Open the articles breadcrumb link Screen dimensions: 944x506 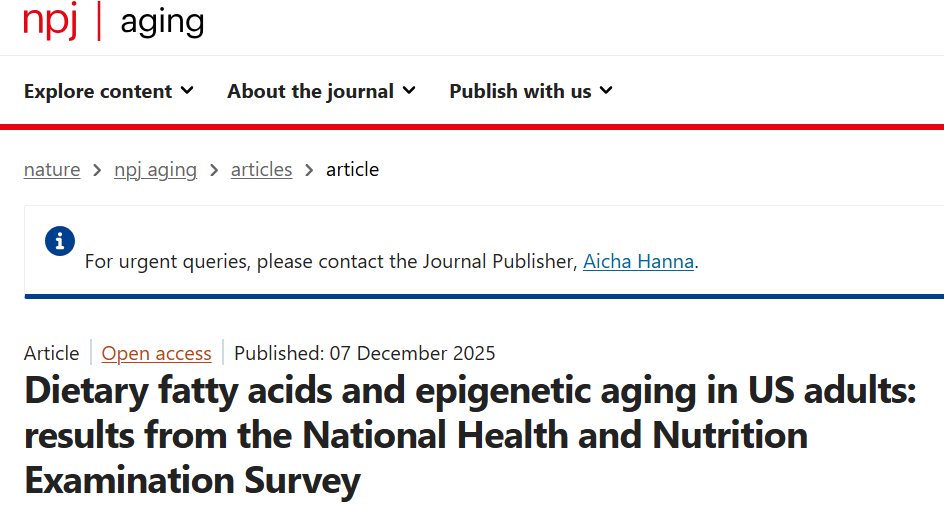click(261, 170)
